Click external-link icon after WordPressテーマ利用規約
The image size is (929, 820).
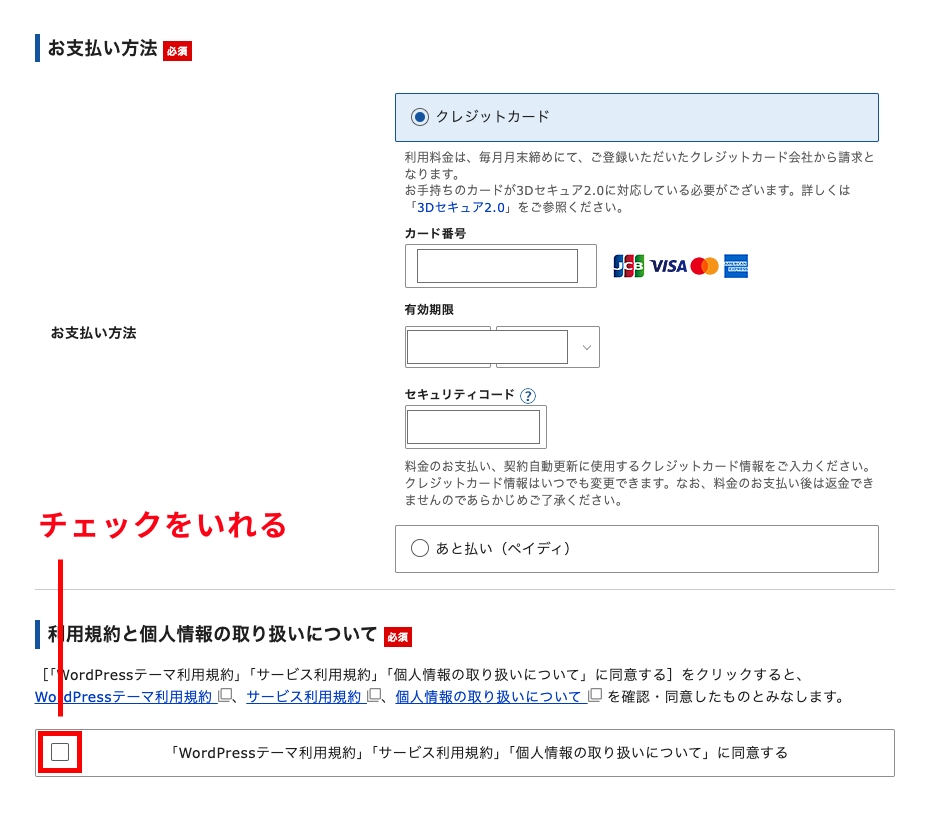click(226, 696)
